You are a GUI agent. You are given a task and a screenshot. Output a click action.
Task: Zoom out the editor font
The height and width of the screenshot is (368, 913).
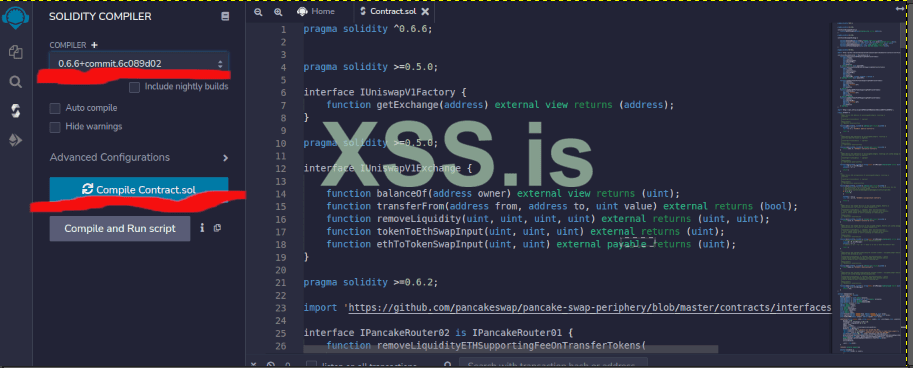pyautogui.click(x=258, y=12)
